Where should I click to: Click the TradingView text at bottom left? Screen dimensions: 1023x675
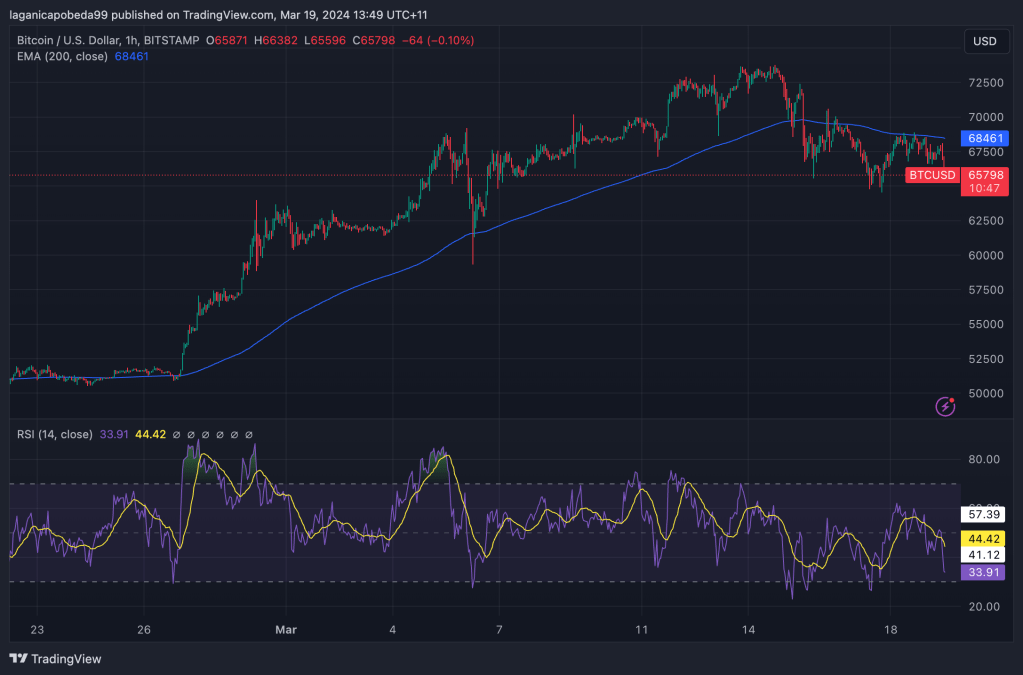[x=66, y=659]
